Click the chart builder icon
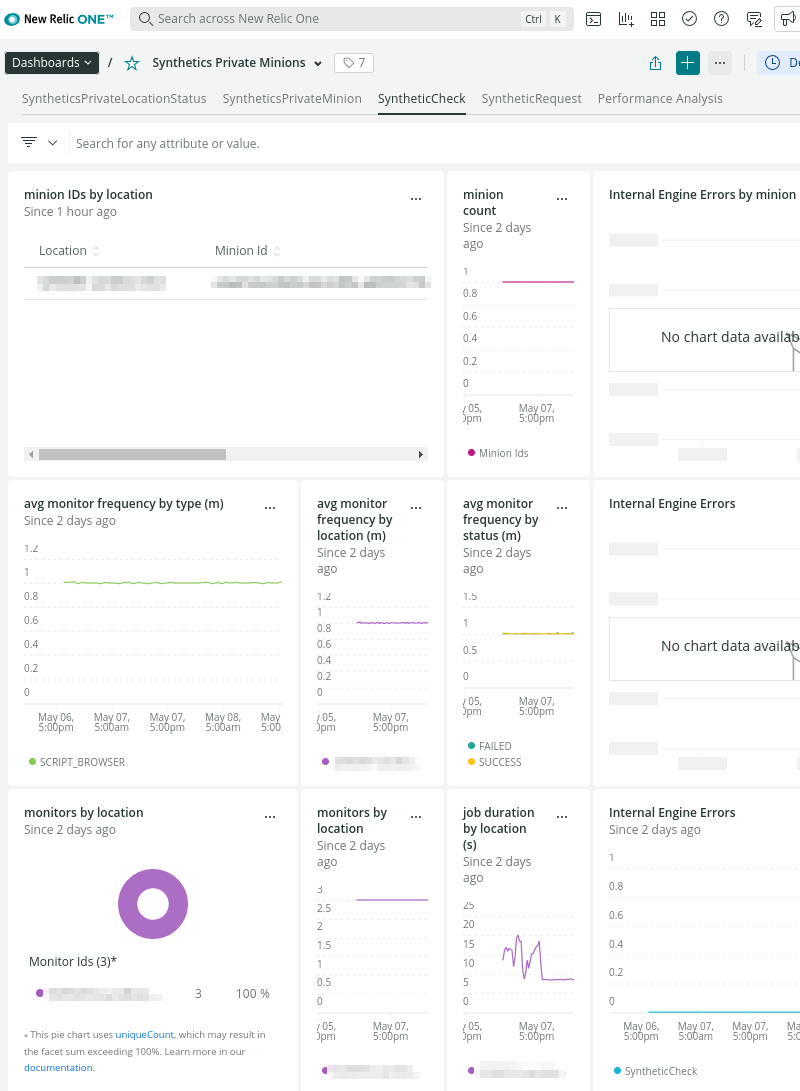The image size is (800, 1091). (x=626, y=19)
